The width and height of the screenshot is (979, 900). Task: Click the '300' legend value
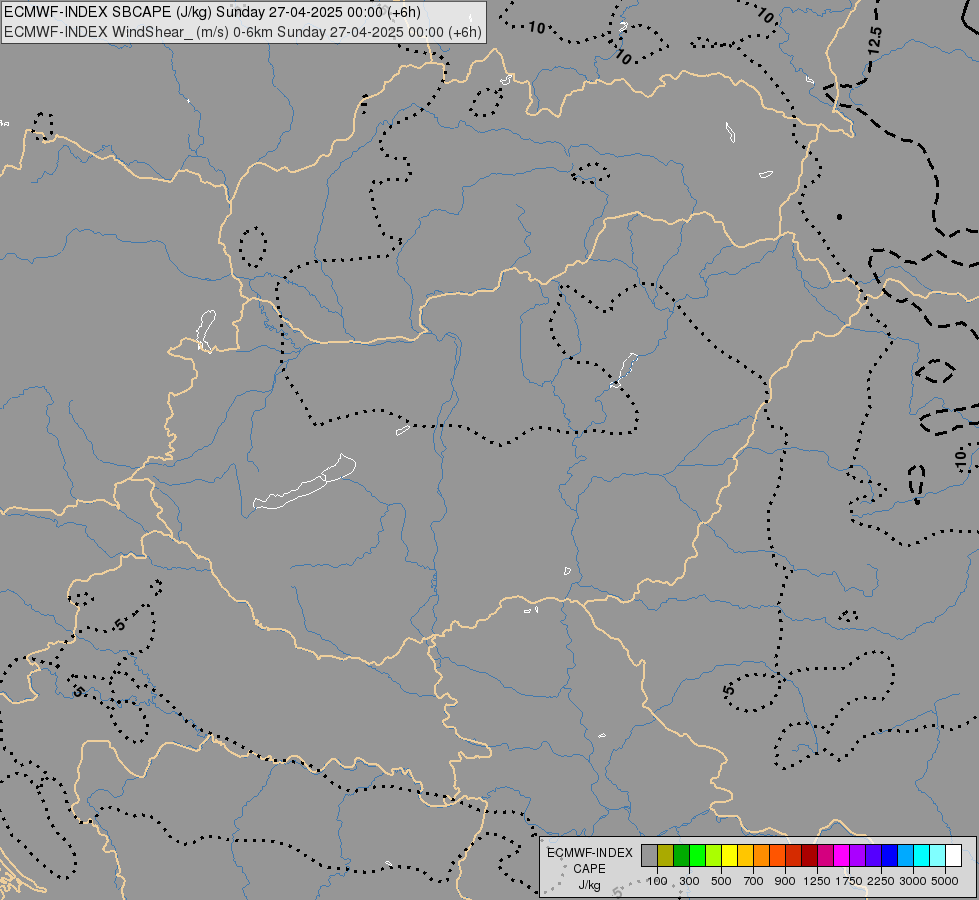pyautogui.click(x=689, y=881)
